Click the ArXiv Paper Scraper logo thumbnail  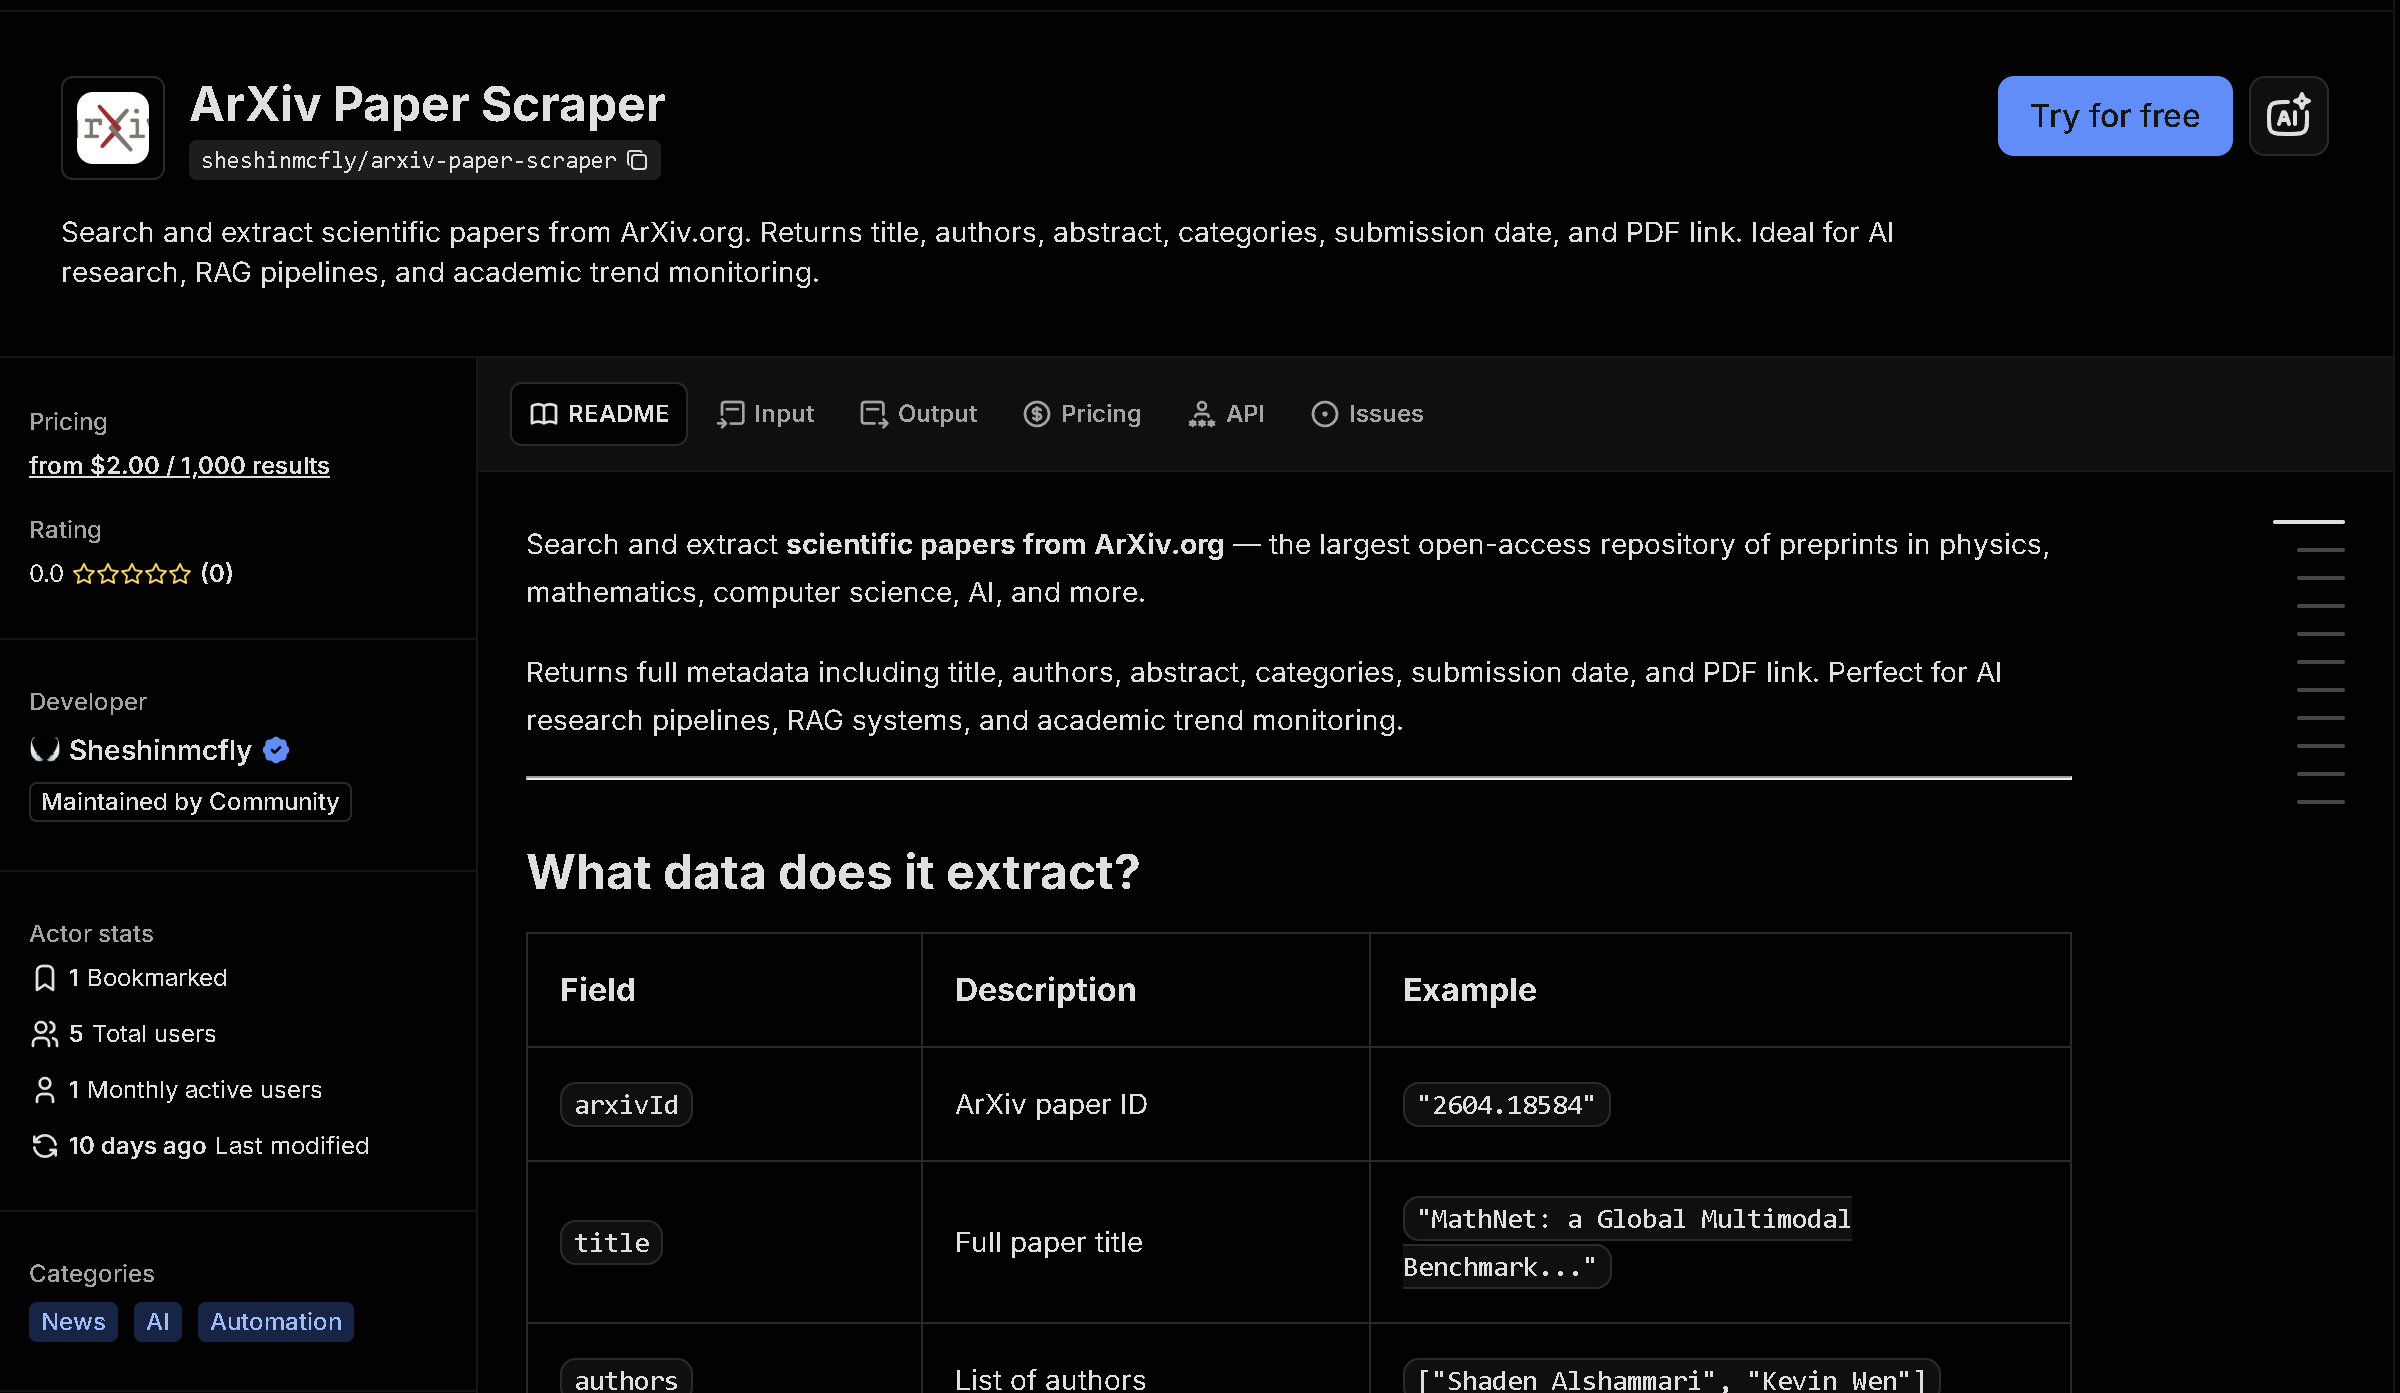tap(113, 128)
